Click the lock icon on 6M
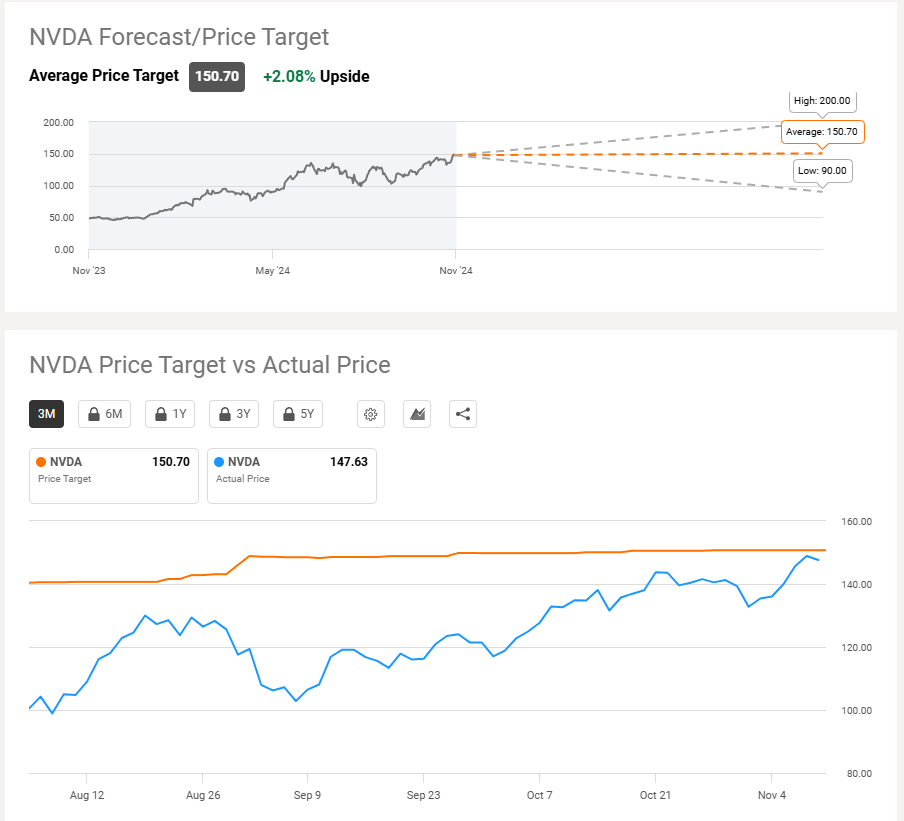Image resolution: width=904 pixels, height=821 pixels. click(x=93, y=414)
